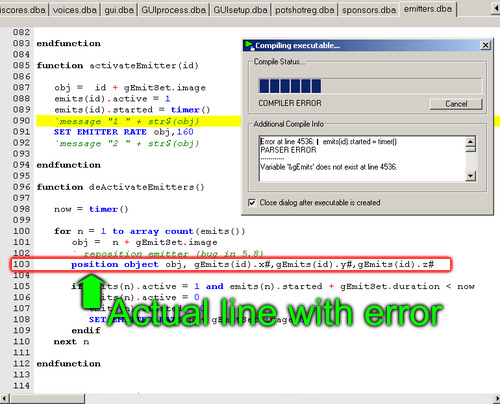The height and width of the screenshot is (404, 500).
Task: Click 'endfunction' on line 112
Action: (68, 364)
